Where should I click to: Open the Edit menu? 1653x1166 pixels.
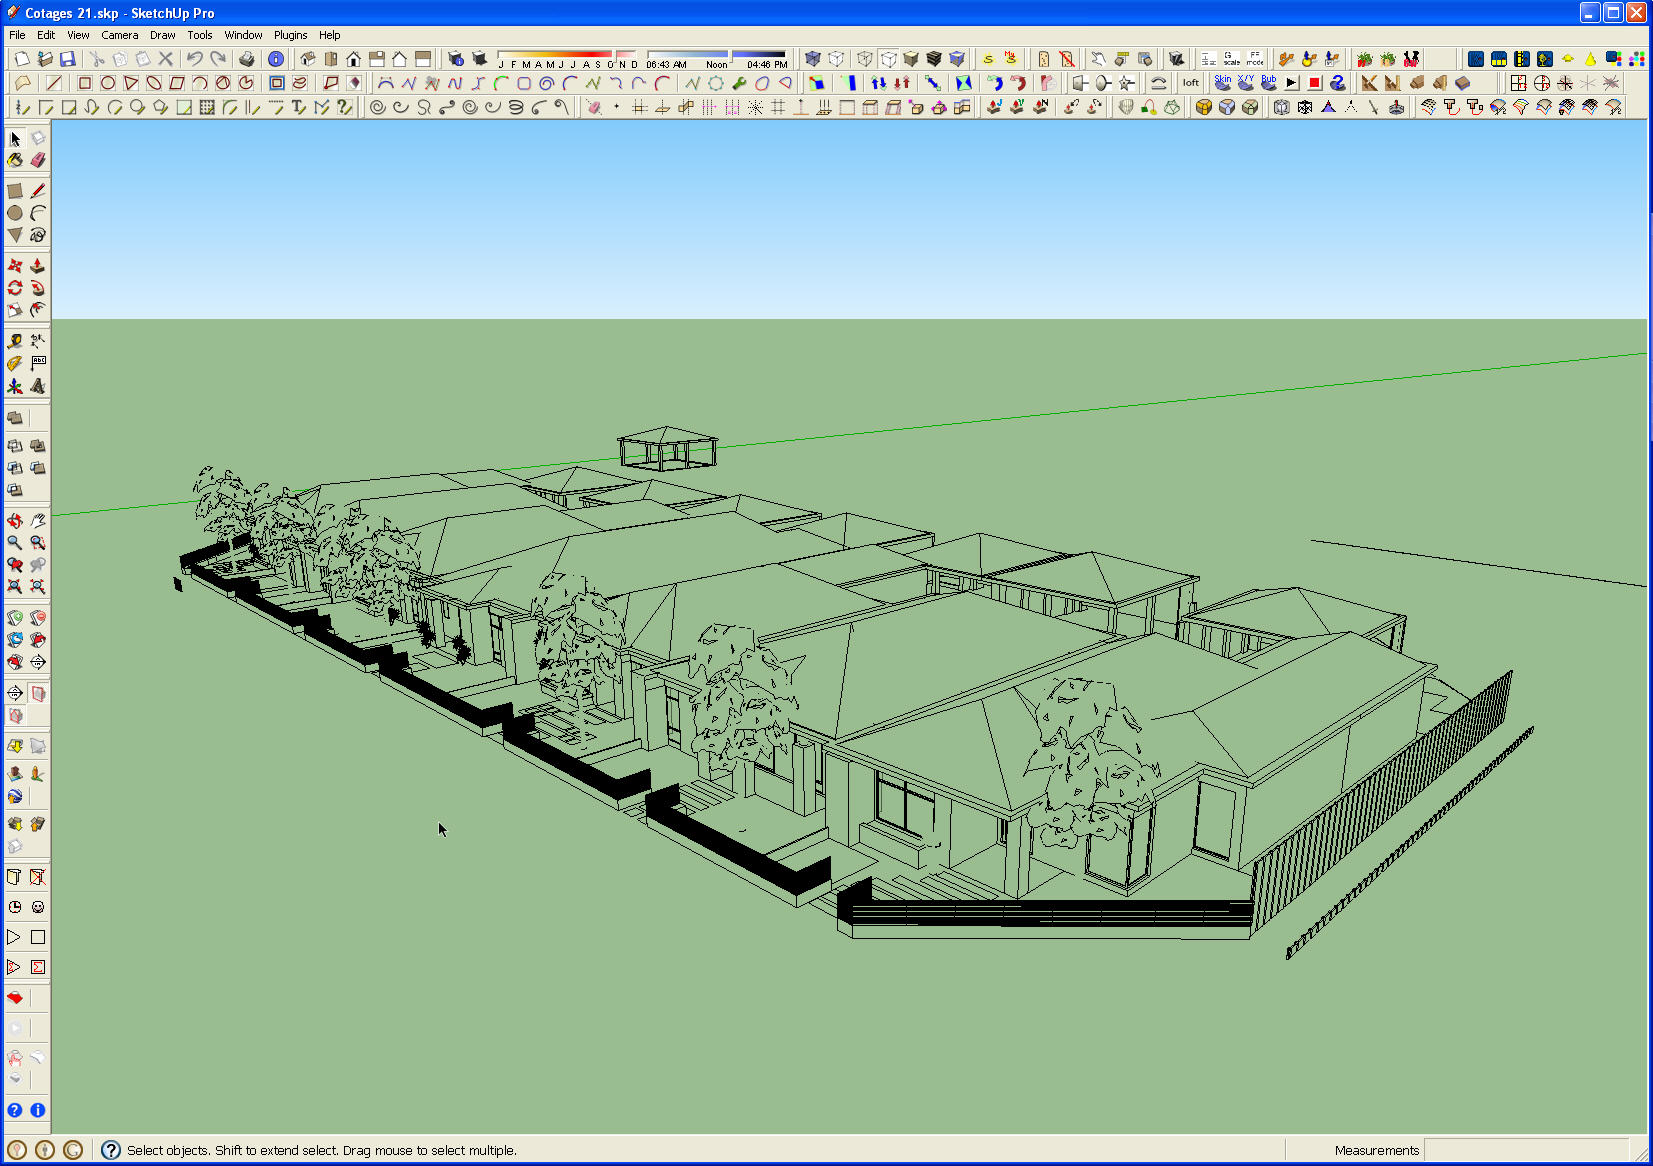[46, 35]
